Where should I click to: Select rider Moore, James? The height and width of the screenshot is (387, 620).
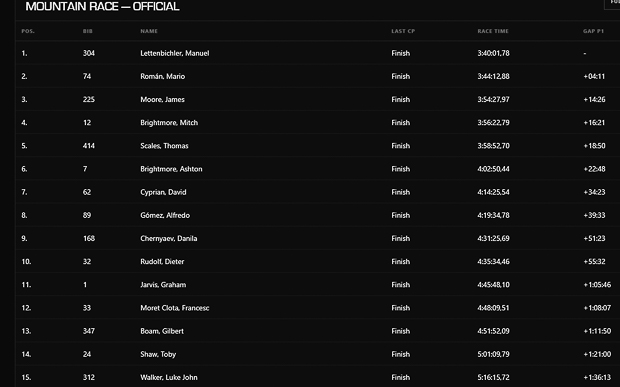click(x=162, y=100)
